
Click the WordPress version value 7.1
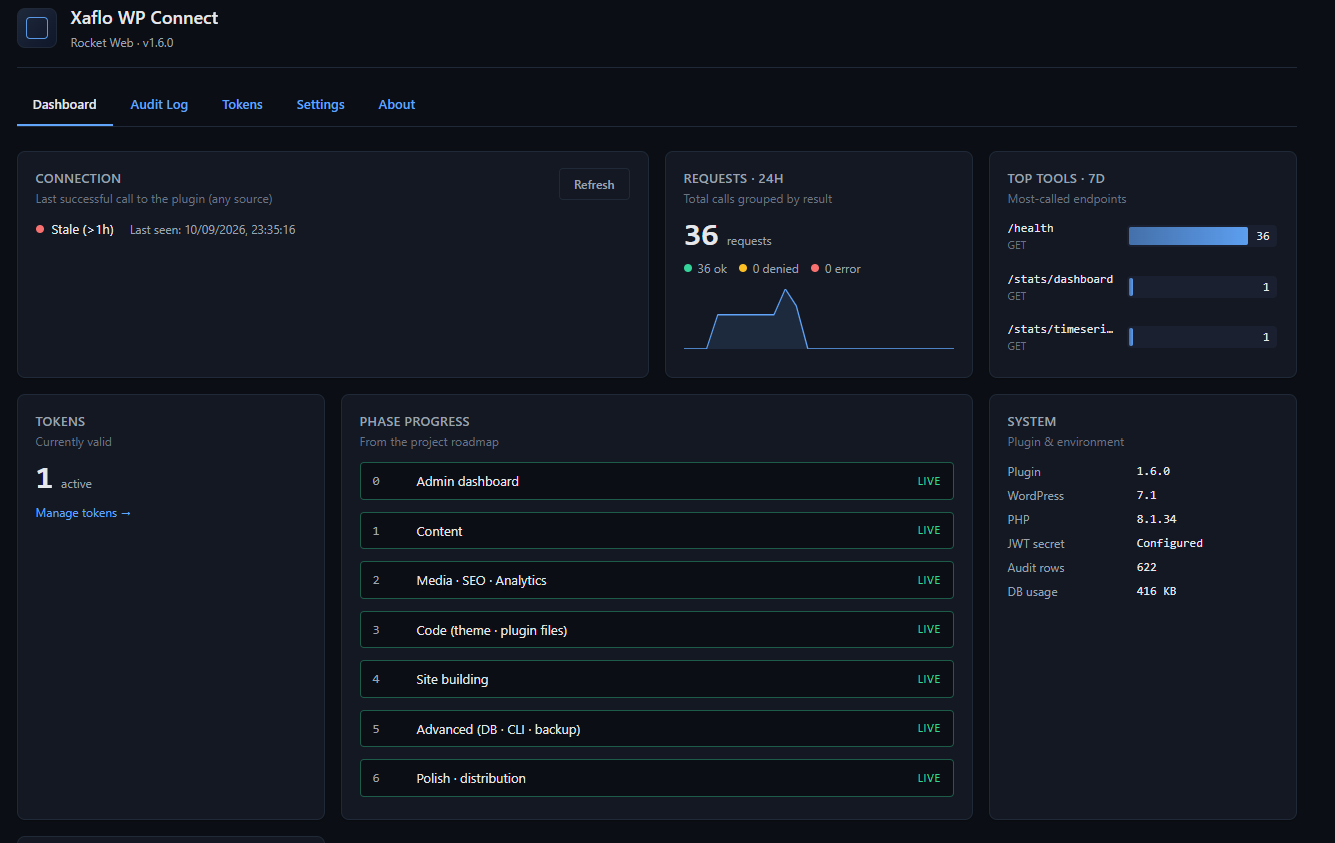(x=1146, y=495)
